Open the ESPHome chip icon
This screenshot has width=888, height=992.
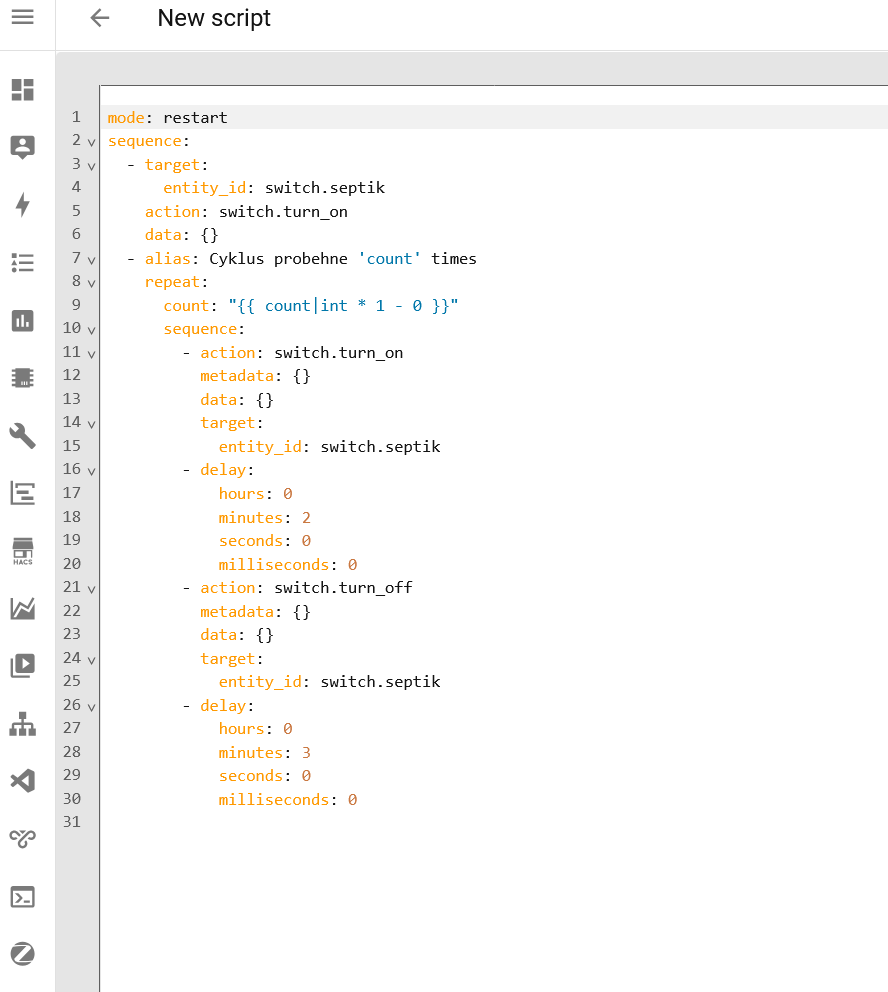tap(22, 378)
